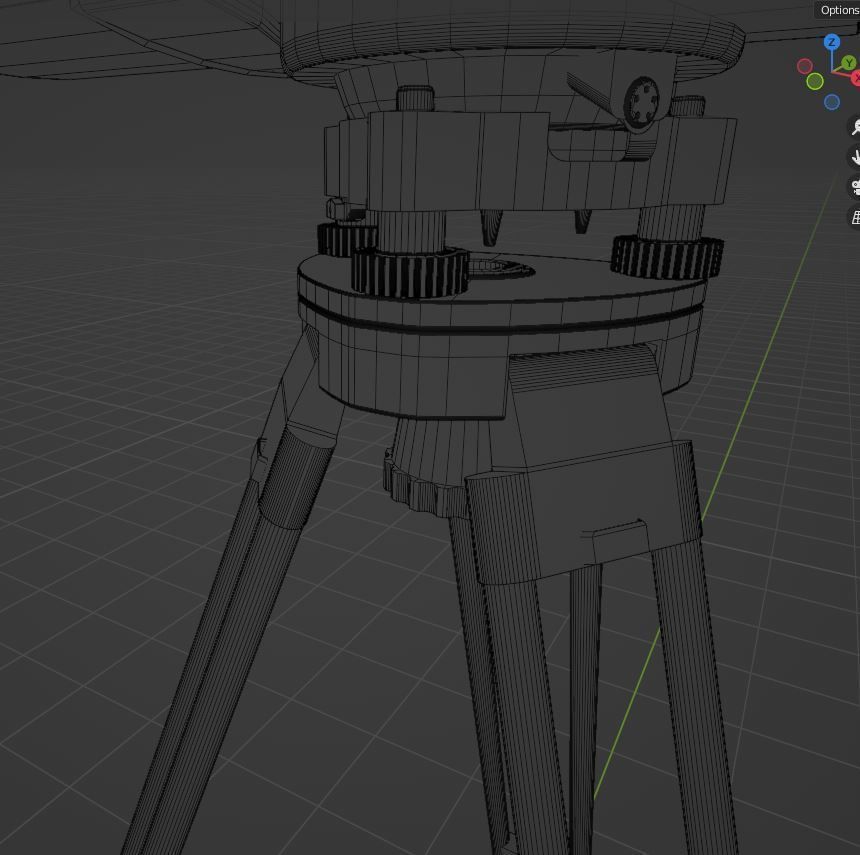Viewport: 860px width, 855px height.
Task: Toggle perspective/orthographic grid button
Action: 855,217
